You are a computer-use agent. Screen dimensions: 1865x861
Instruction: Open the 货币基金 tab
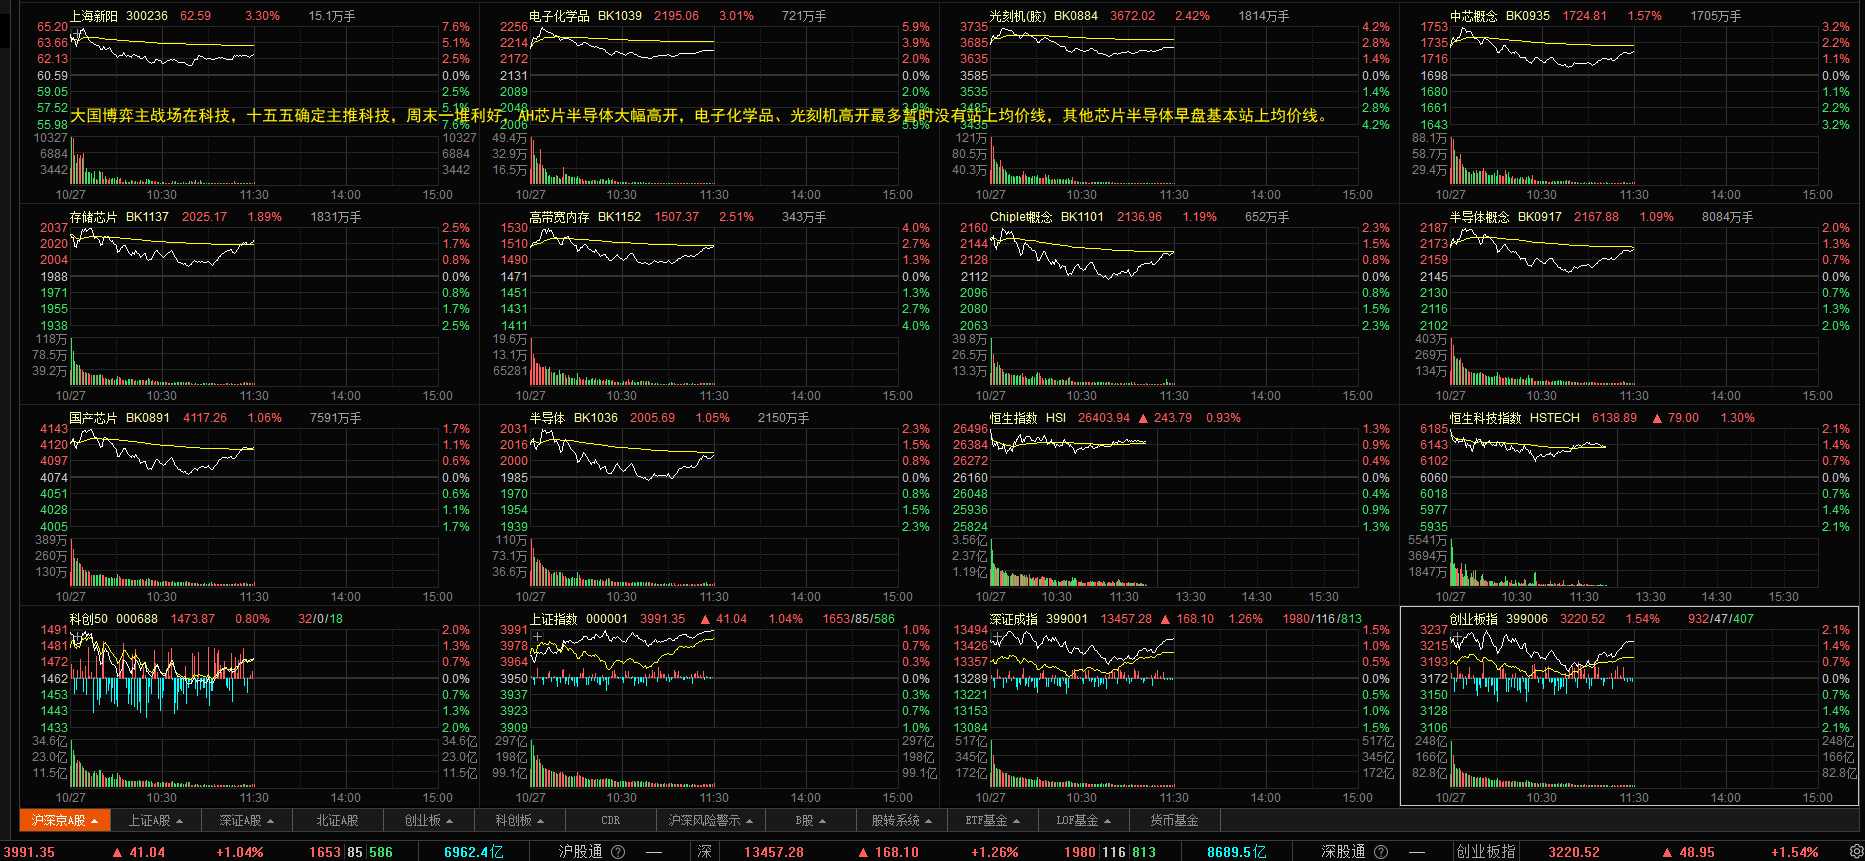pos(1174,820)
